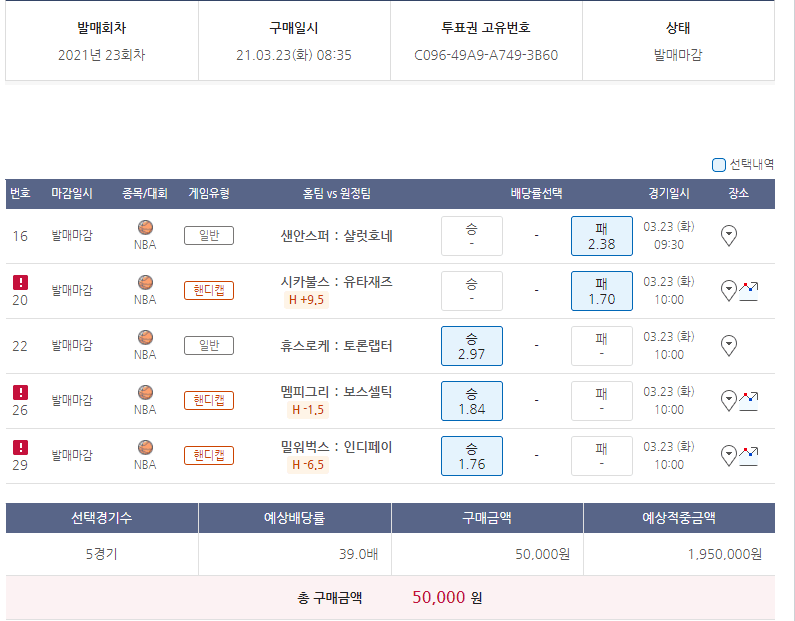The image size is (795, 621).
Task: Select 패 1.70 odds for 시카불스 game
Action: tap(601, 291)
